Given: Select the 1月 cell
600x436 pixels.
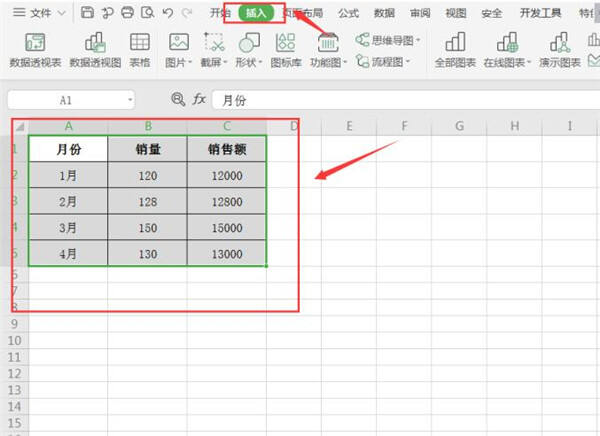Looking at the screenshot, I should click(x=68, y=175).
